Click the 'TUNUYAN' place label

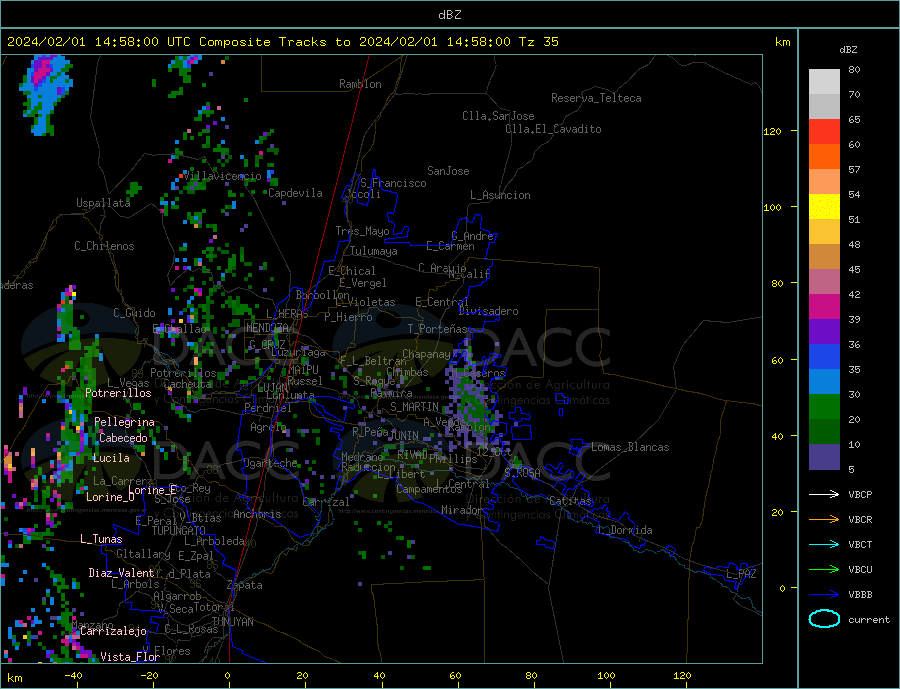pos(232,622)
